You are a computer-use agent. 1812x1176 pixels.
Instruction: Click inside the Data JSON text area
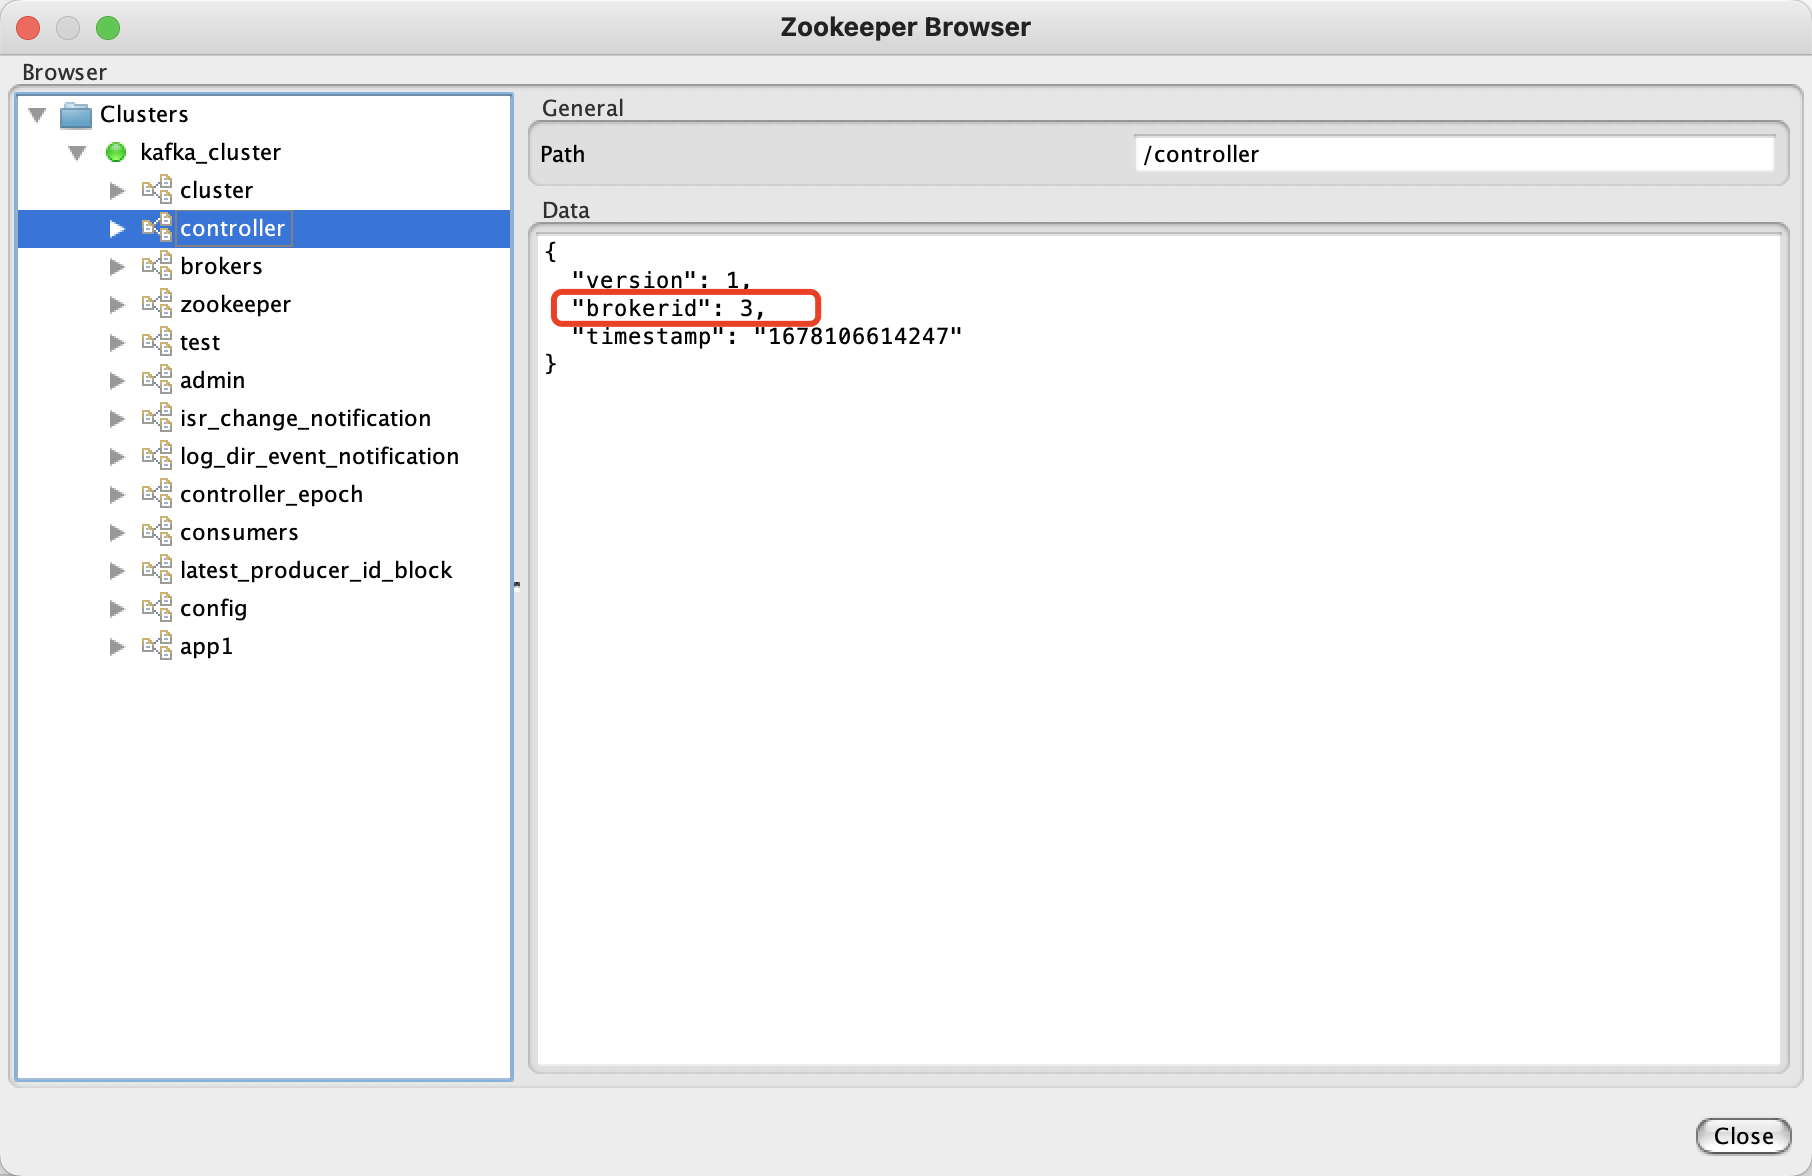1158,700
